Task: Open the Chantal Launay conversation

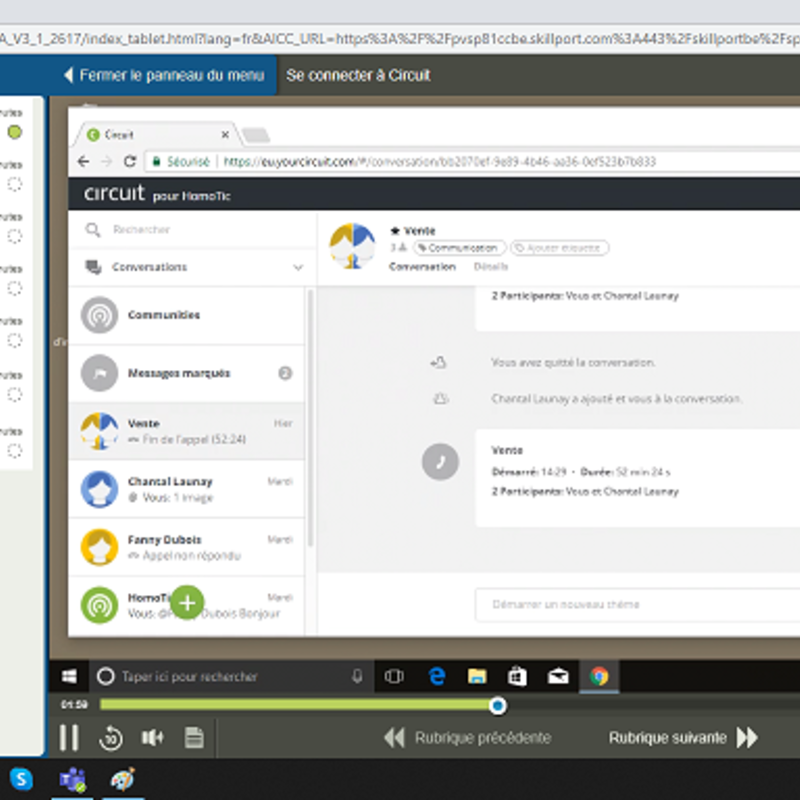Action: tap(187, 489)
